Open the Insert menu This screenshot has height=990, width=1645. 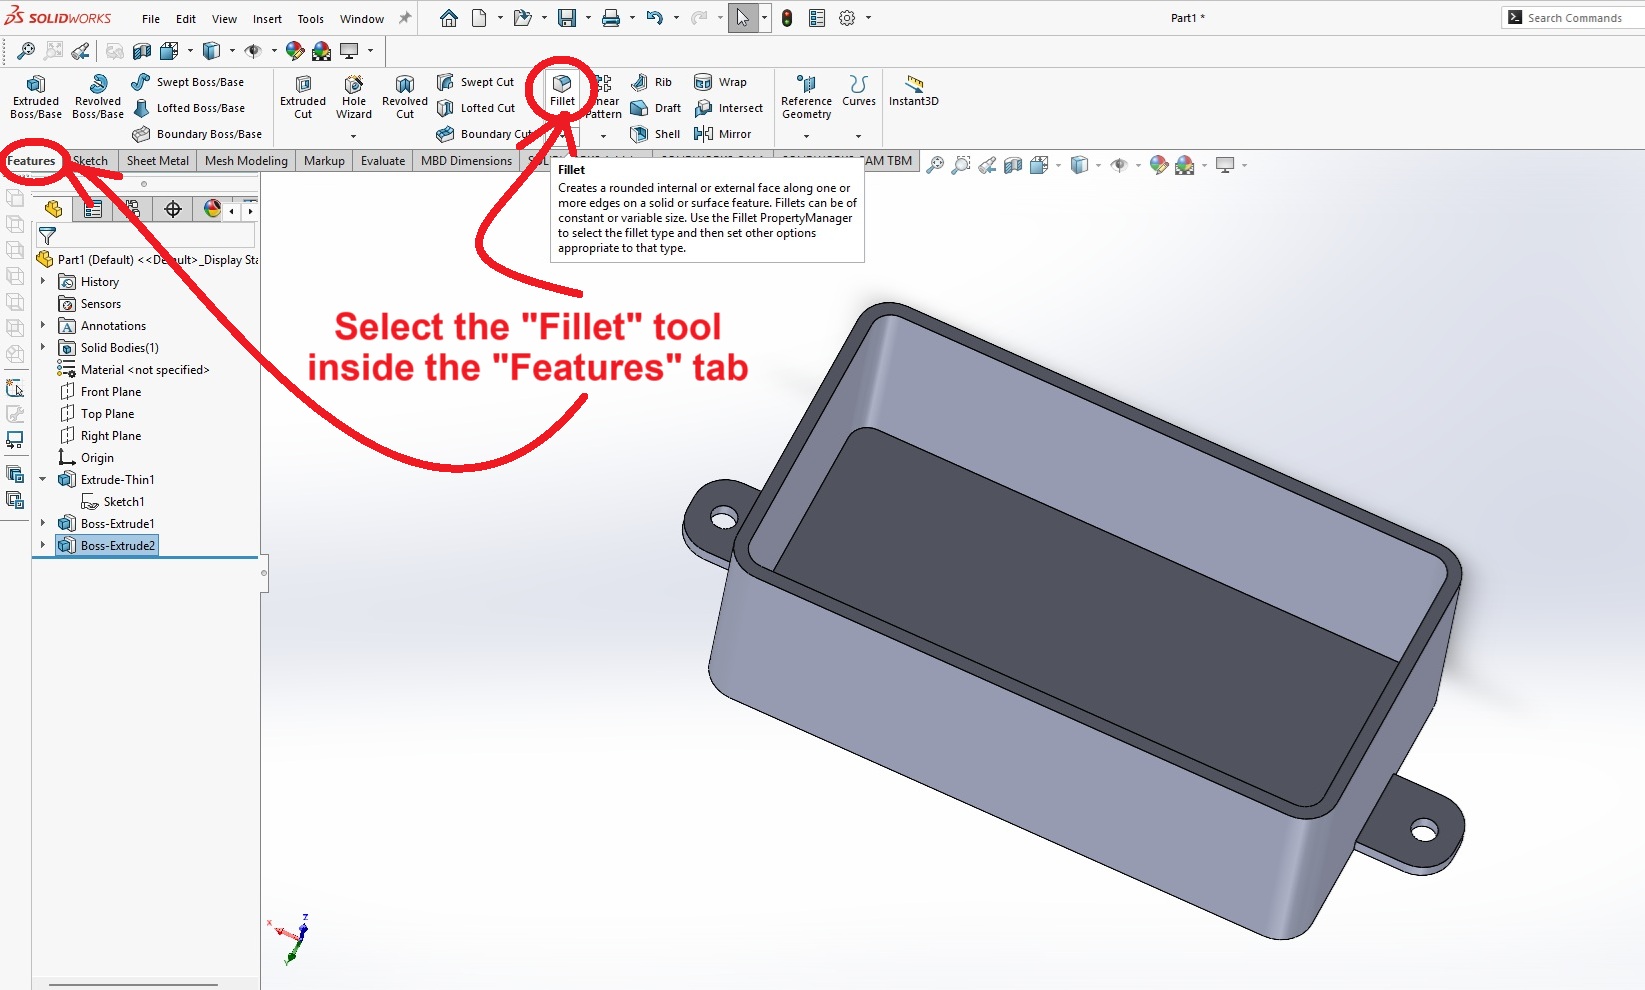coord(267,19)
